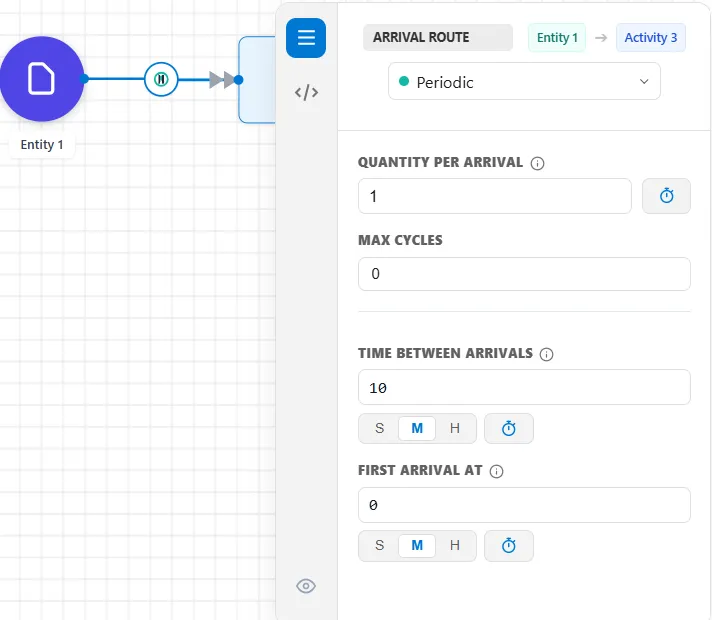Click the pause icon on arrival route
The width and height of the screenshot is (712, 620).
coord(161,79)
